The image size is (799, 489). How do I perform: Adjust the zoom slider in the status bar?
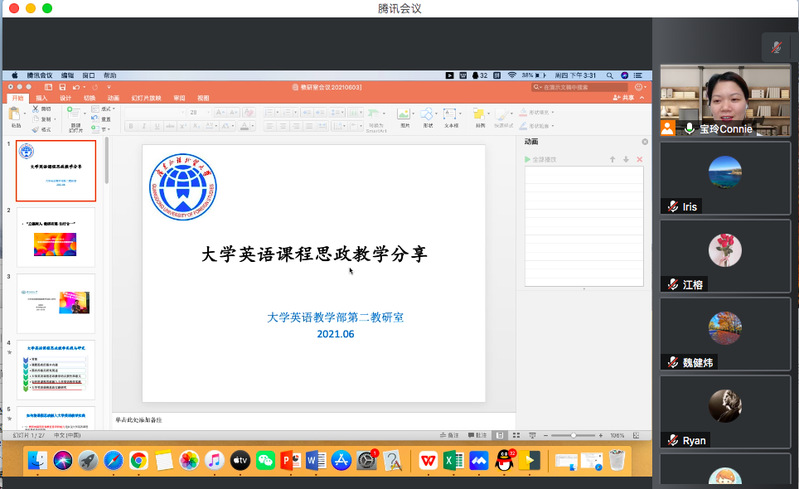click(573, 436)
